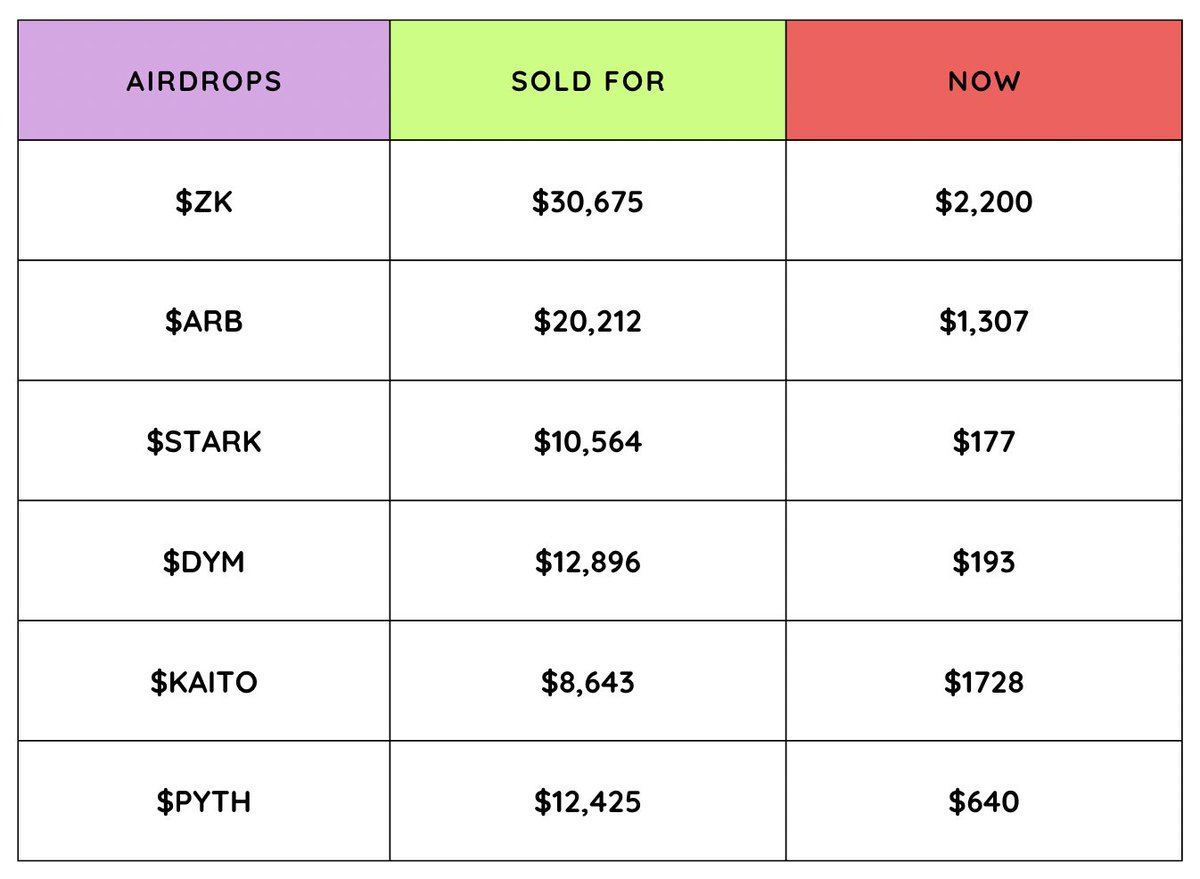
Task: Select the $177 now value
Action: [984, 442]
